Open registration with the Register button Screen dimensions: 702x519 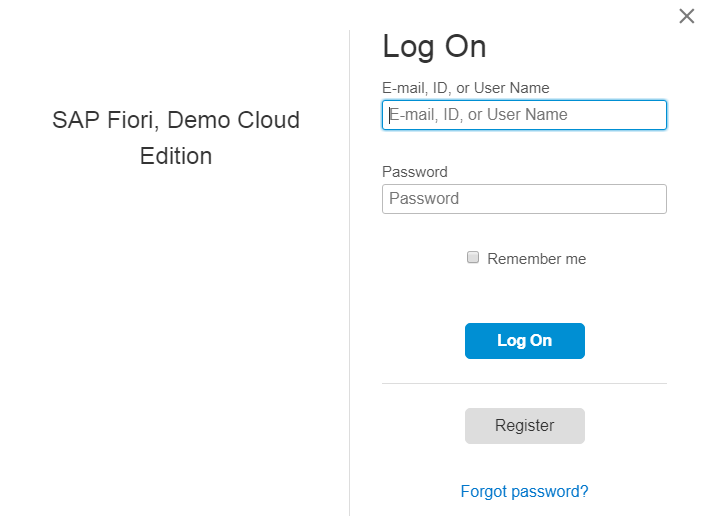524,426
